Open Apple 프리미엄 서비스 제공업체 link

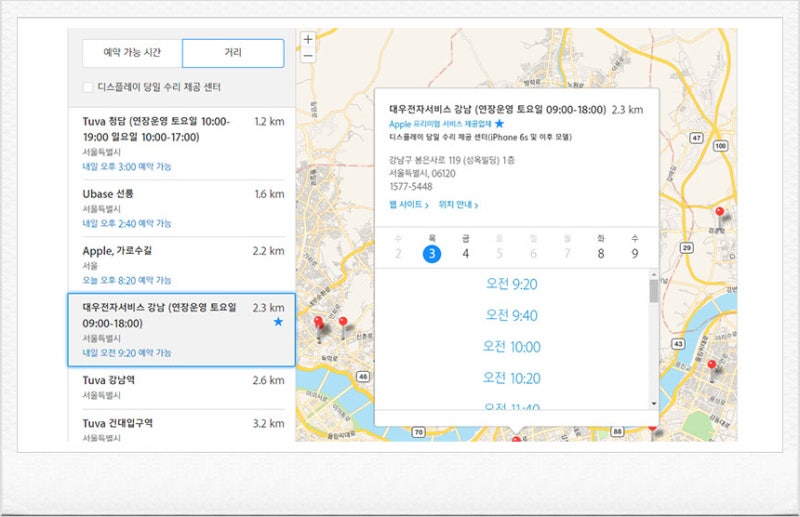point(440,124)
